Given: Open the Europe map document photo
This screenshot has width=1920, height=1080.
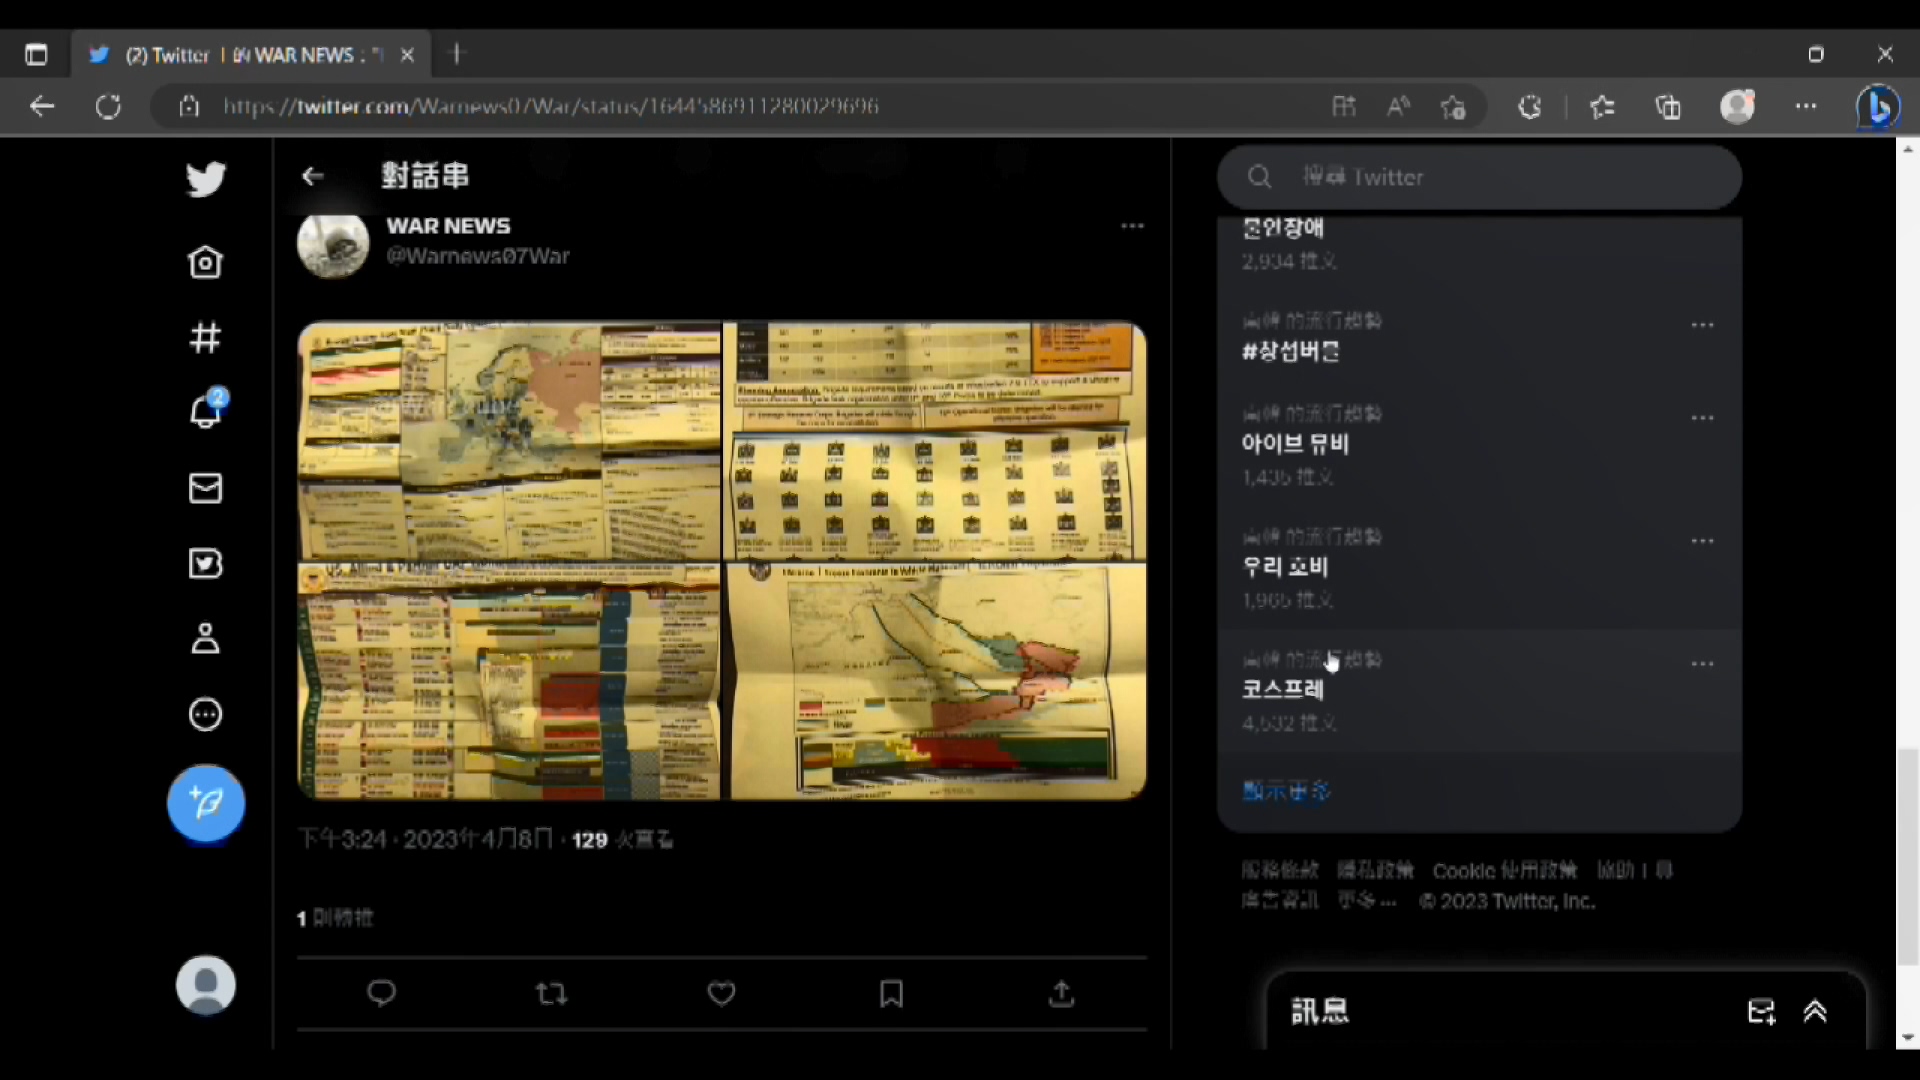Looking at the screenshot, I should (x=509, y=440).
